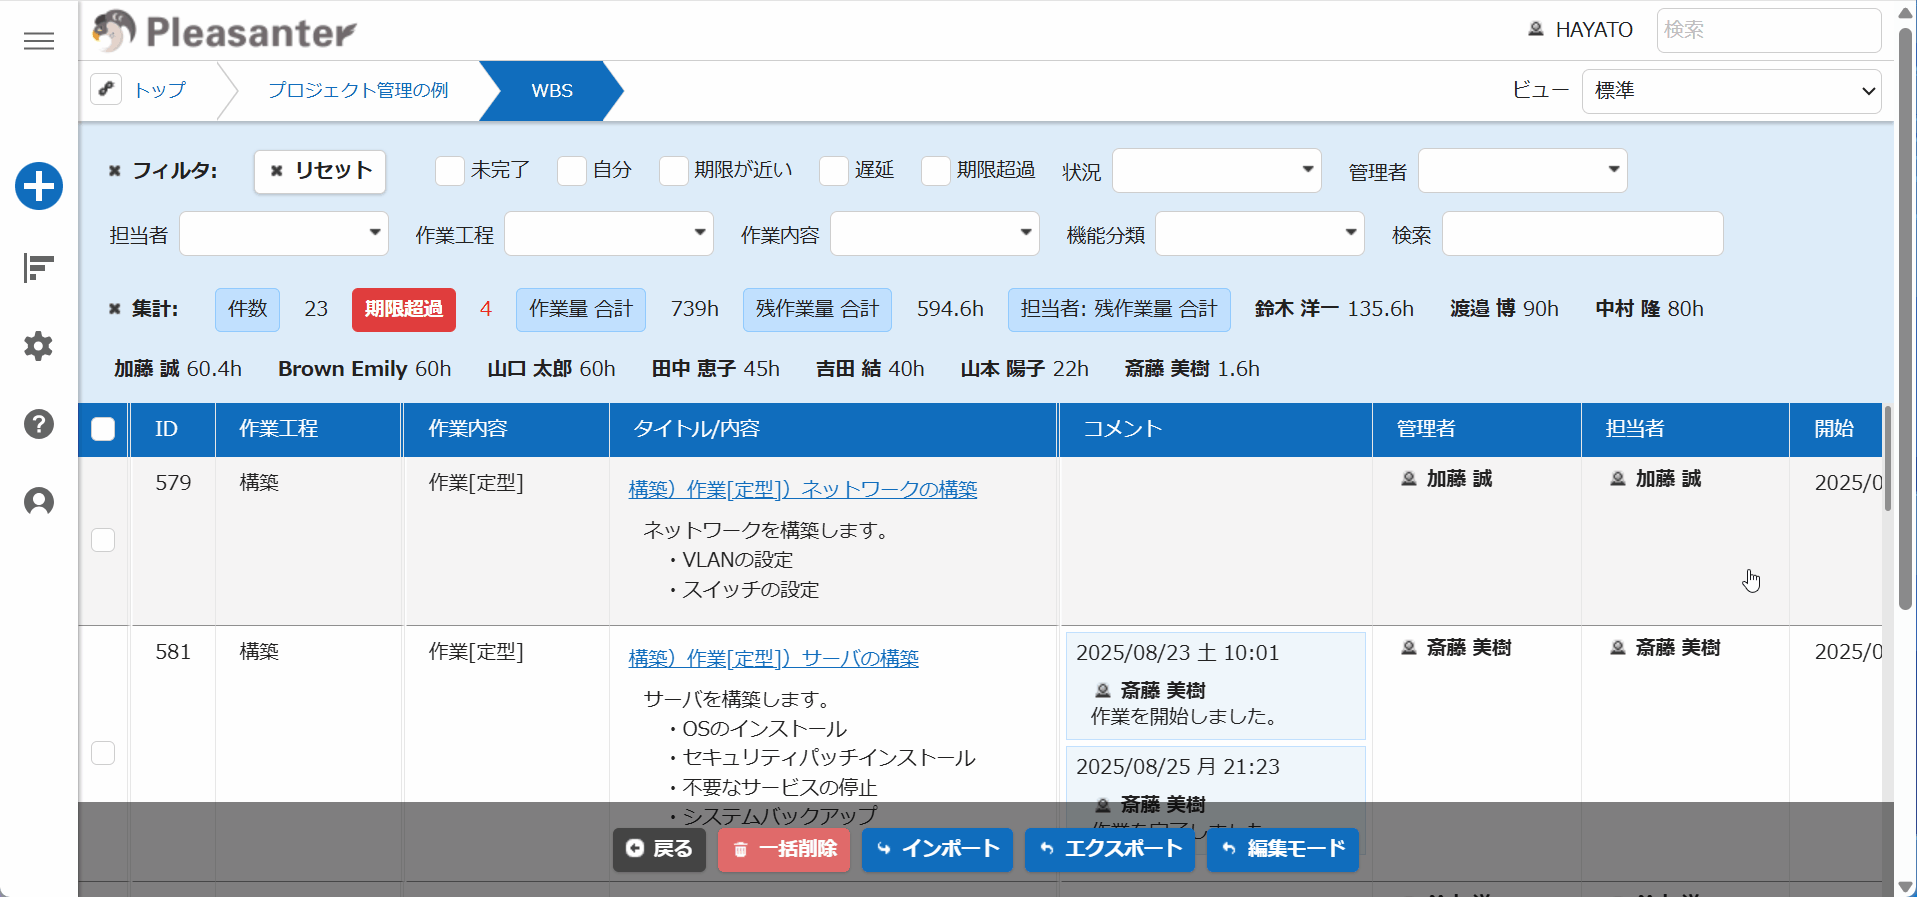Click the 検索 filter text field
The height and width of the screenshot is (897, 1917).
1583,234
